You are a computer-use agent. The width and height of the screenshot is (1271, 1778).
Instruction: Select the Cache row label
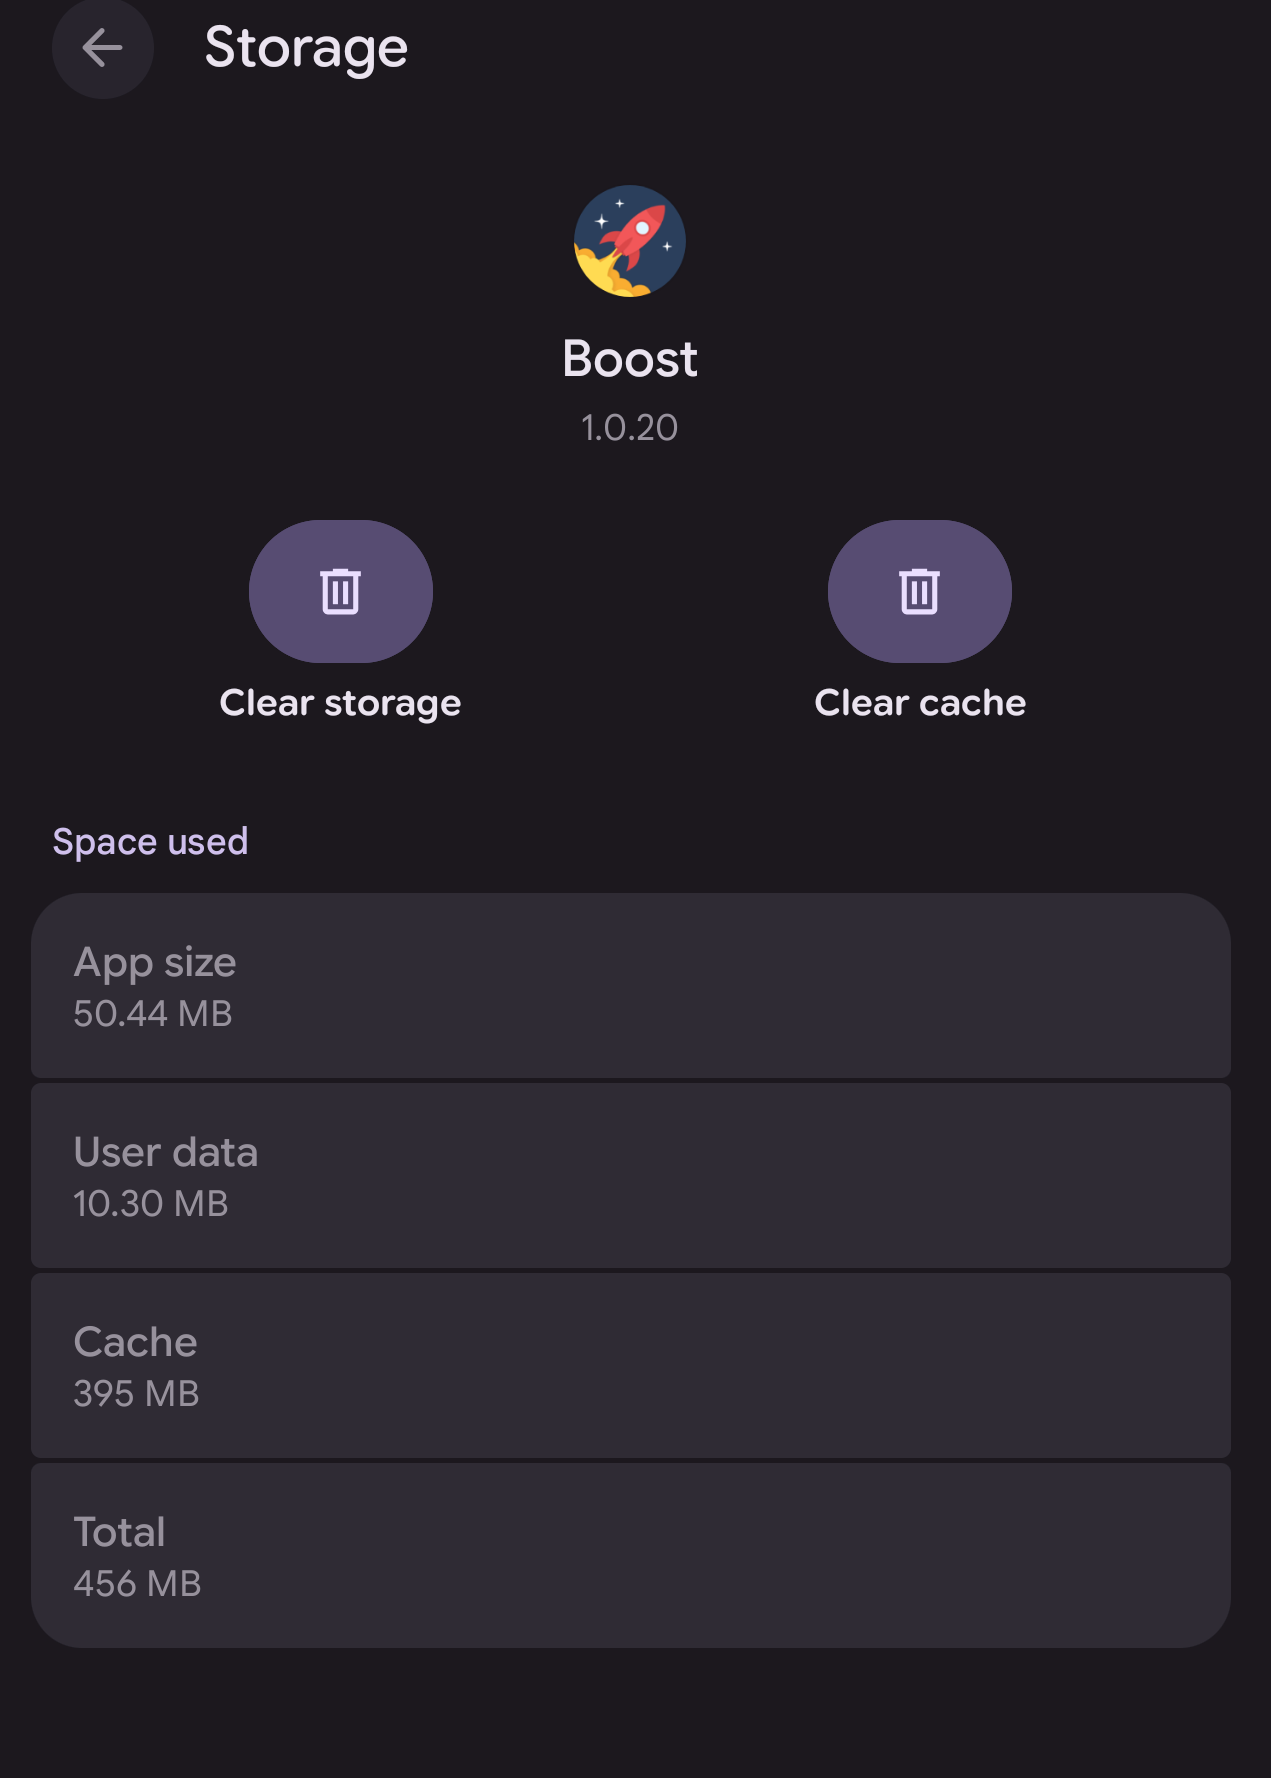coord(135,1342)
